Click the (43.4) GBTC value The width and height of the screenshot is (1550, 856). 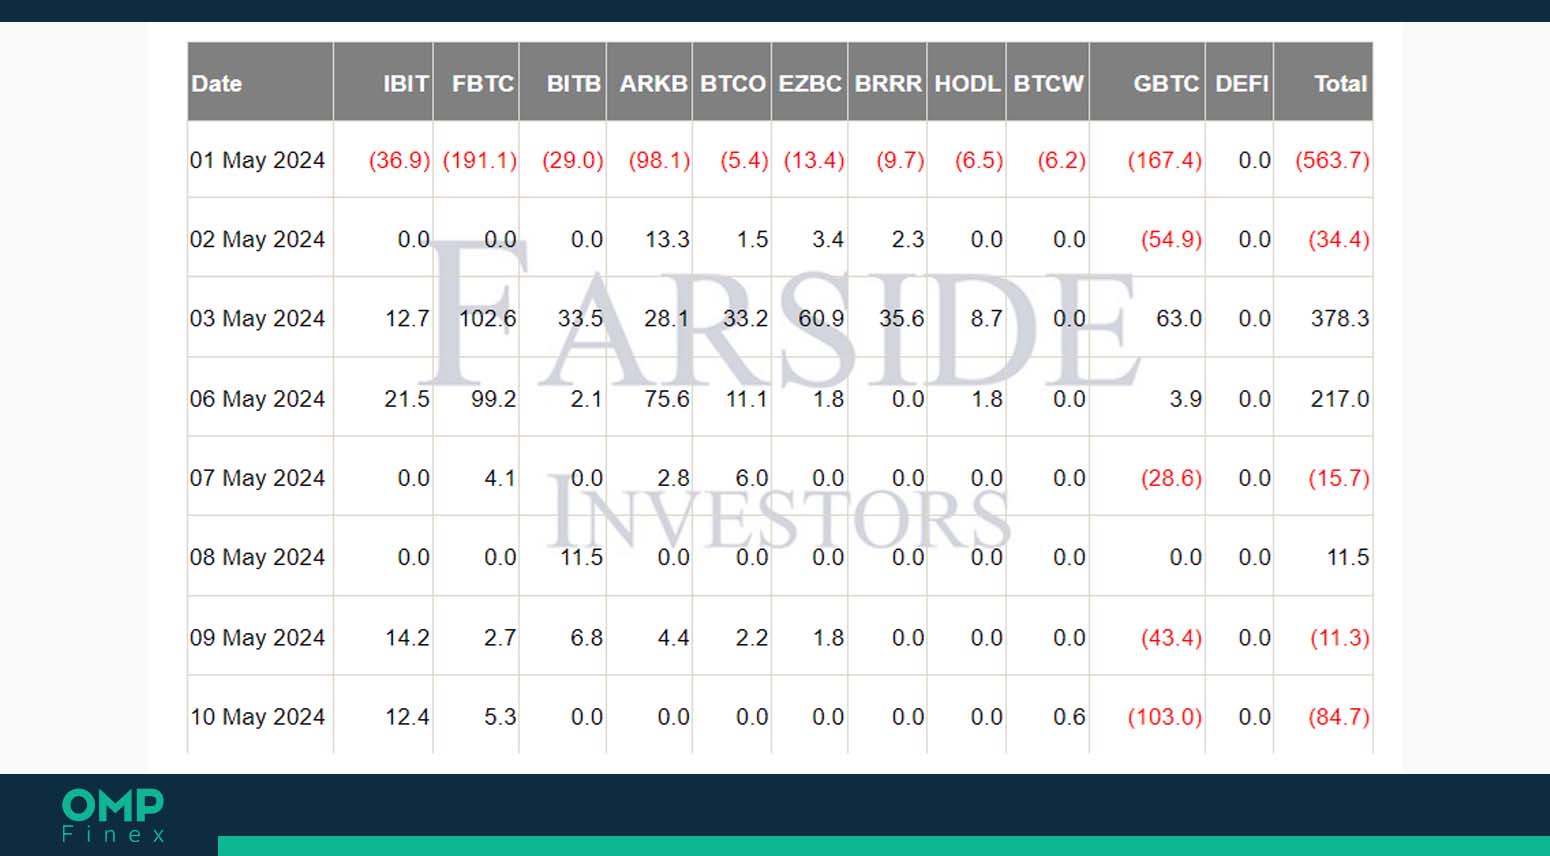click(x=1171, y=637)
